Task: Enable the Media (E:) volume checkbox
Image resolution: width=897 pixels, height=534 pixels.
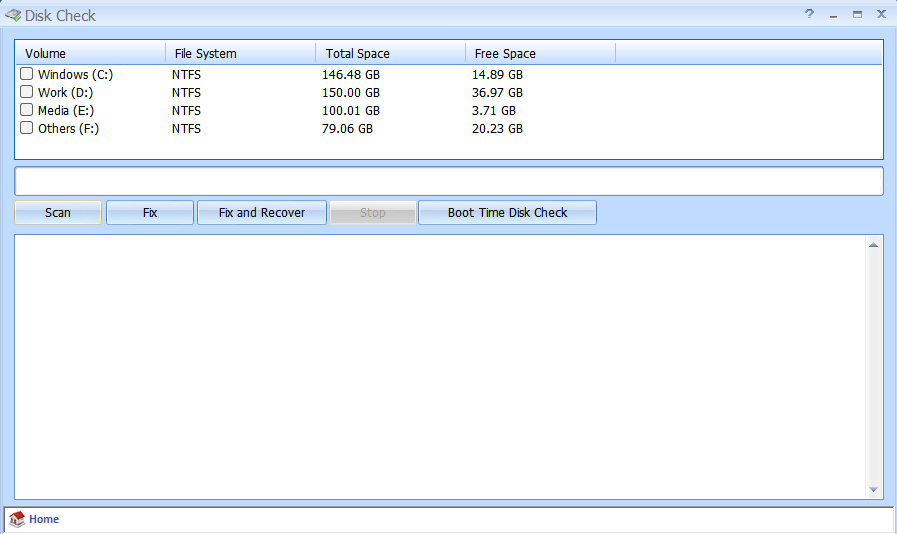Action: [27, 110]
